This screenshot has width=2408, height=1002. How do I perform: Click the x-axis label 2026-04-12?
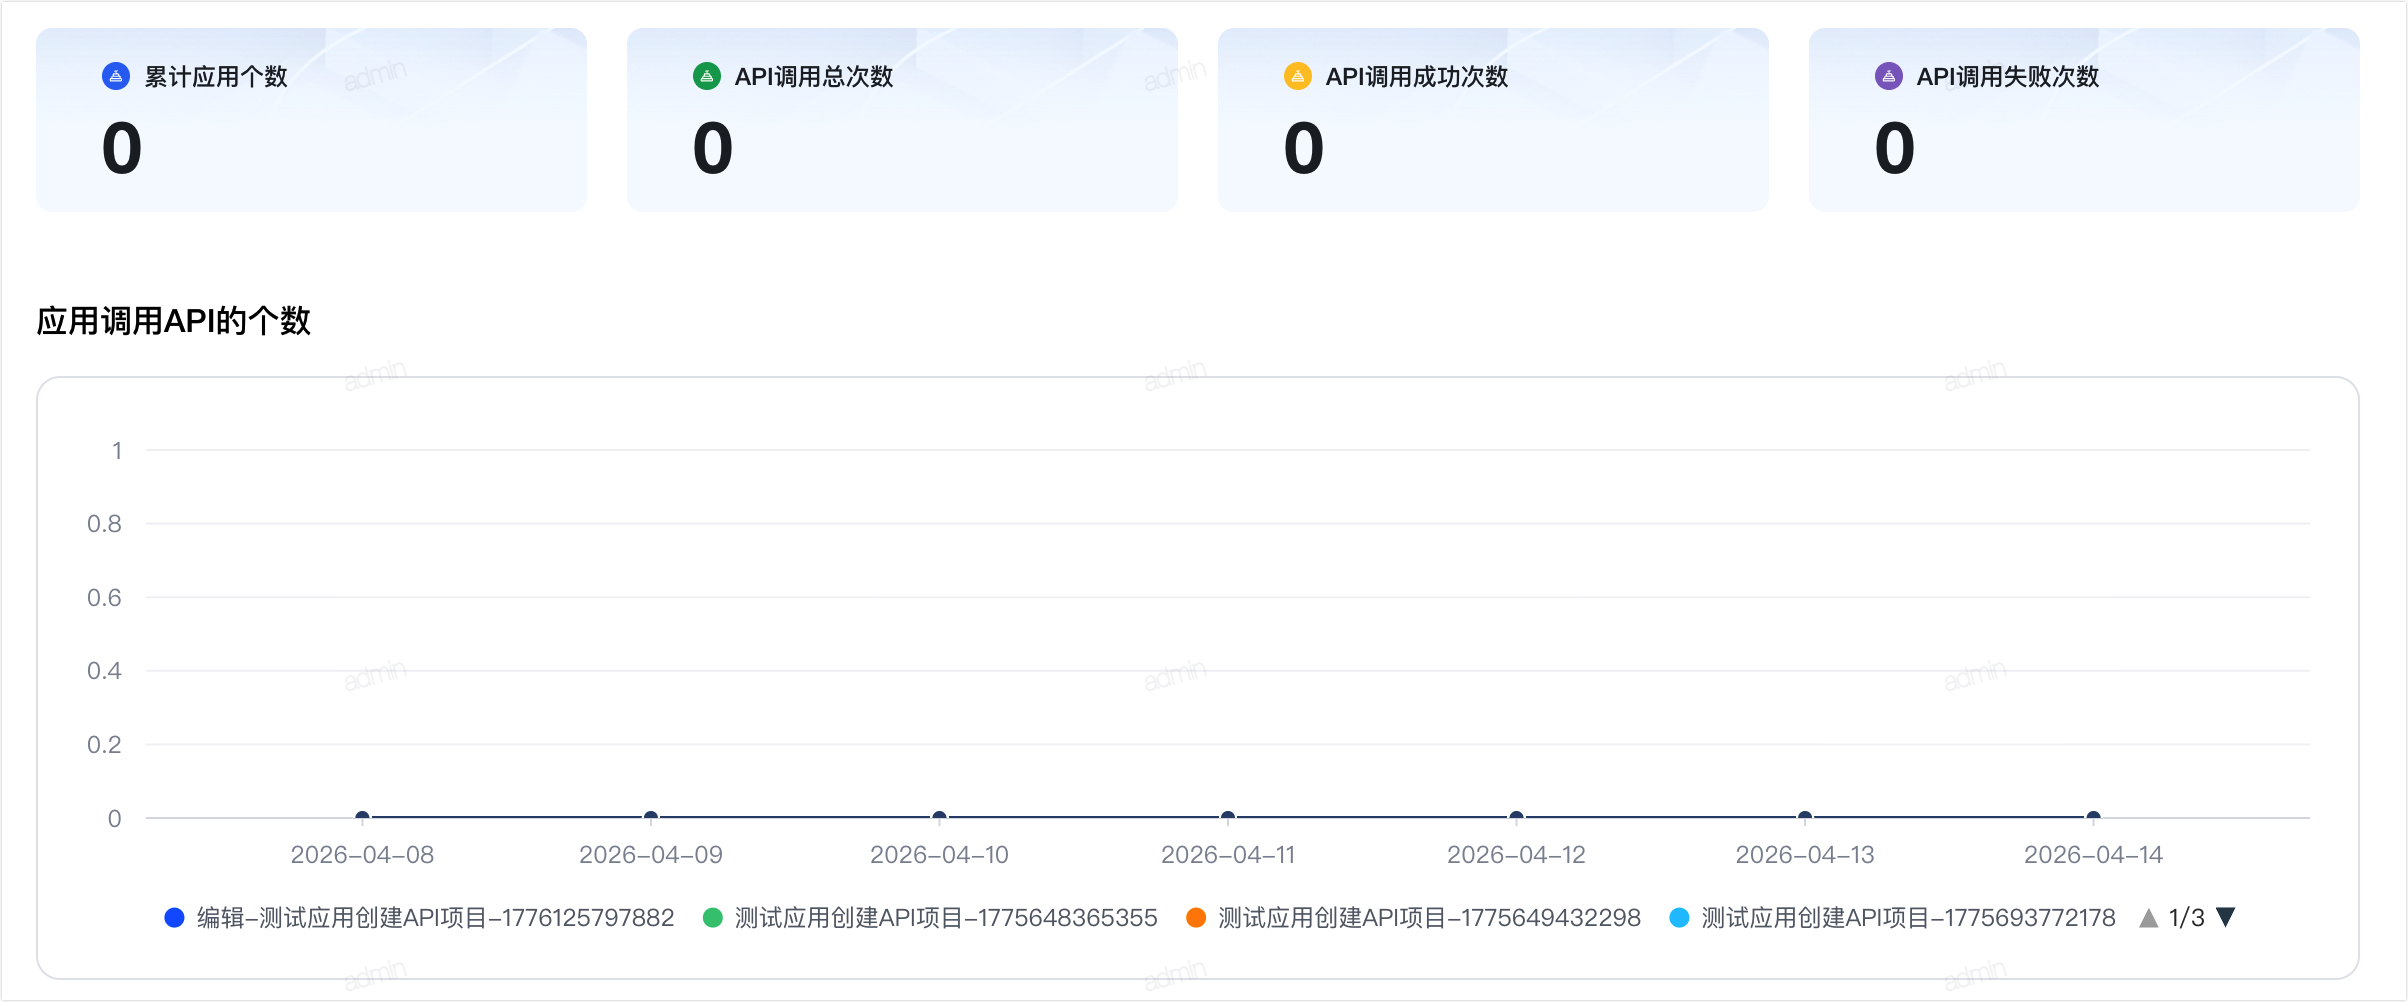click(x=1516, y=855)
